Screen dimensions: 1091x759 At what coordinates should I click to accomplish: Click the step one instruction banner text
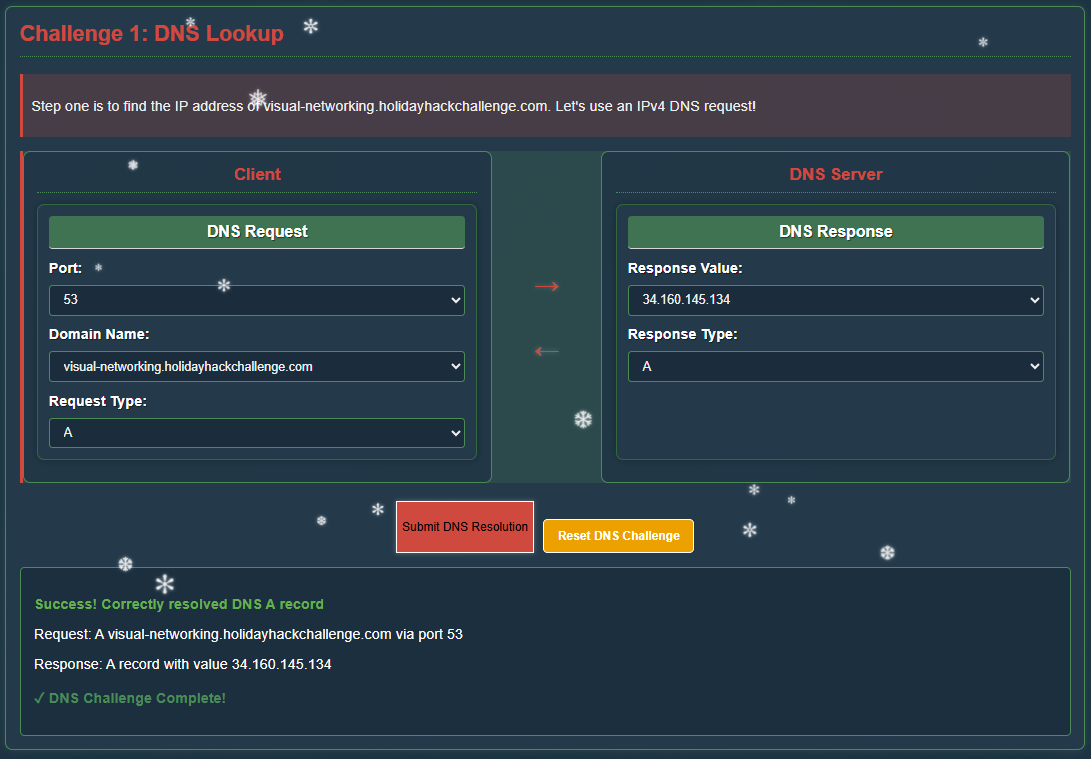point(393,106)
